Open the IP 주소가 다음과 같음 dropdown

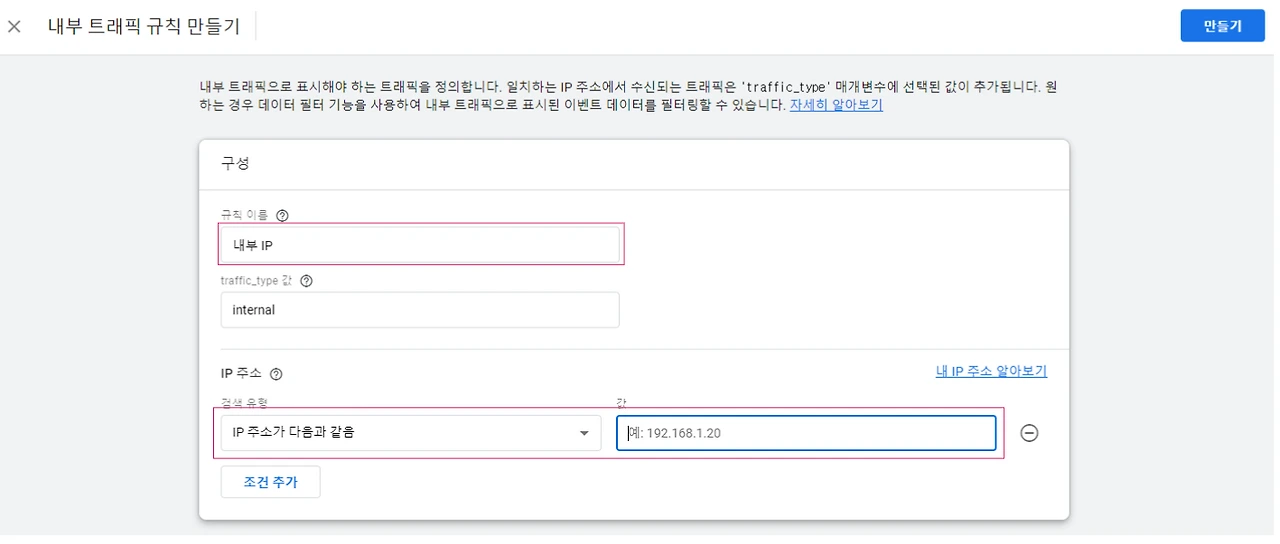(400, 433)
